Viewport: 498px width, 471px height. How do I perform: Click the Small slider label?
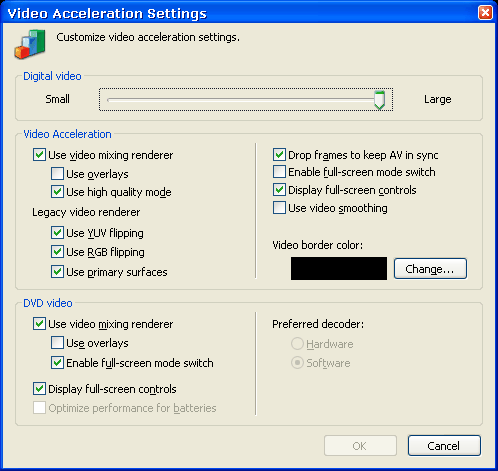click(58, 99)
